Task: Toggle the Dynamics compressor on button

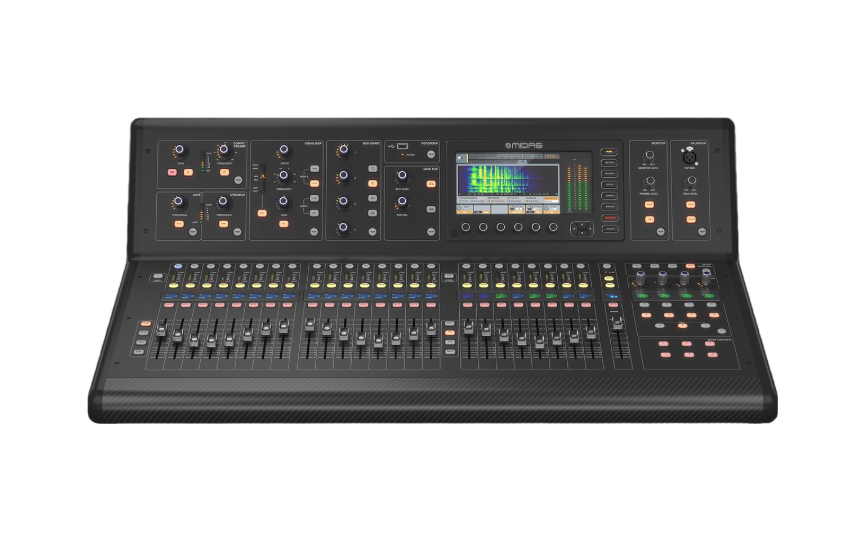Action: tap(223, 224)
